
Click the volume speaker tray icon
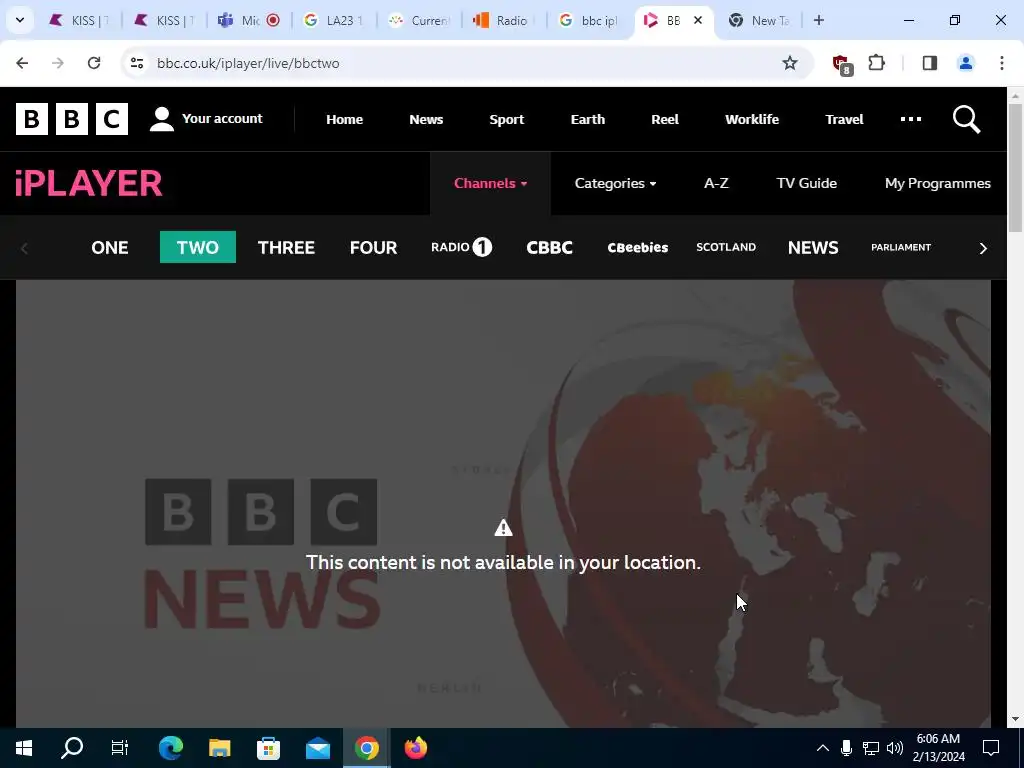895,748
